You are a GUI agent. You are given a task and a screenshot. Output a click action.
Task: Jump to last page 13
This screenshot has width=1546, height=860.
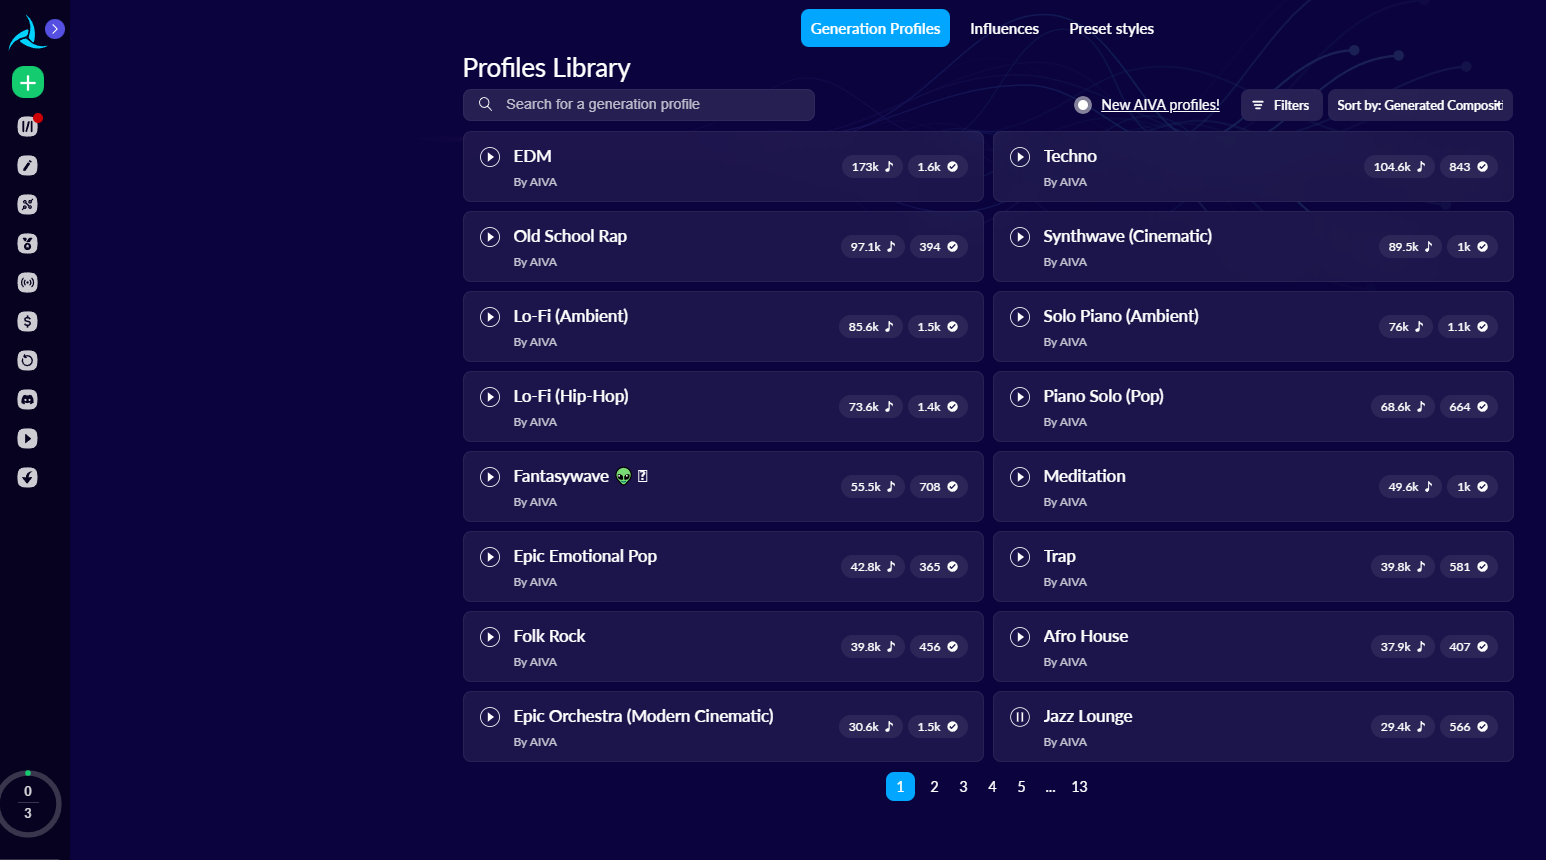[1079, 787]
